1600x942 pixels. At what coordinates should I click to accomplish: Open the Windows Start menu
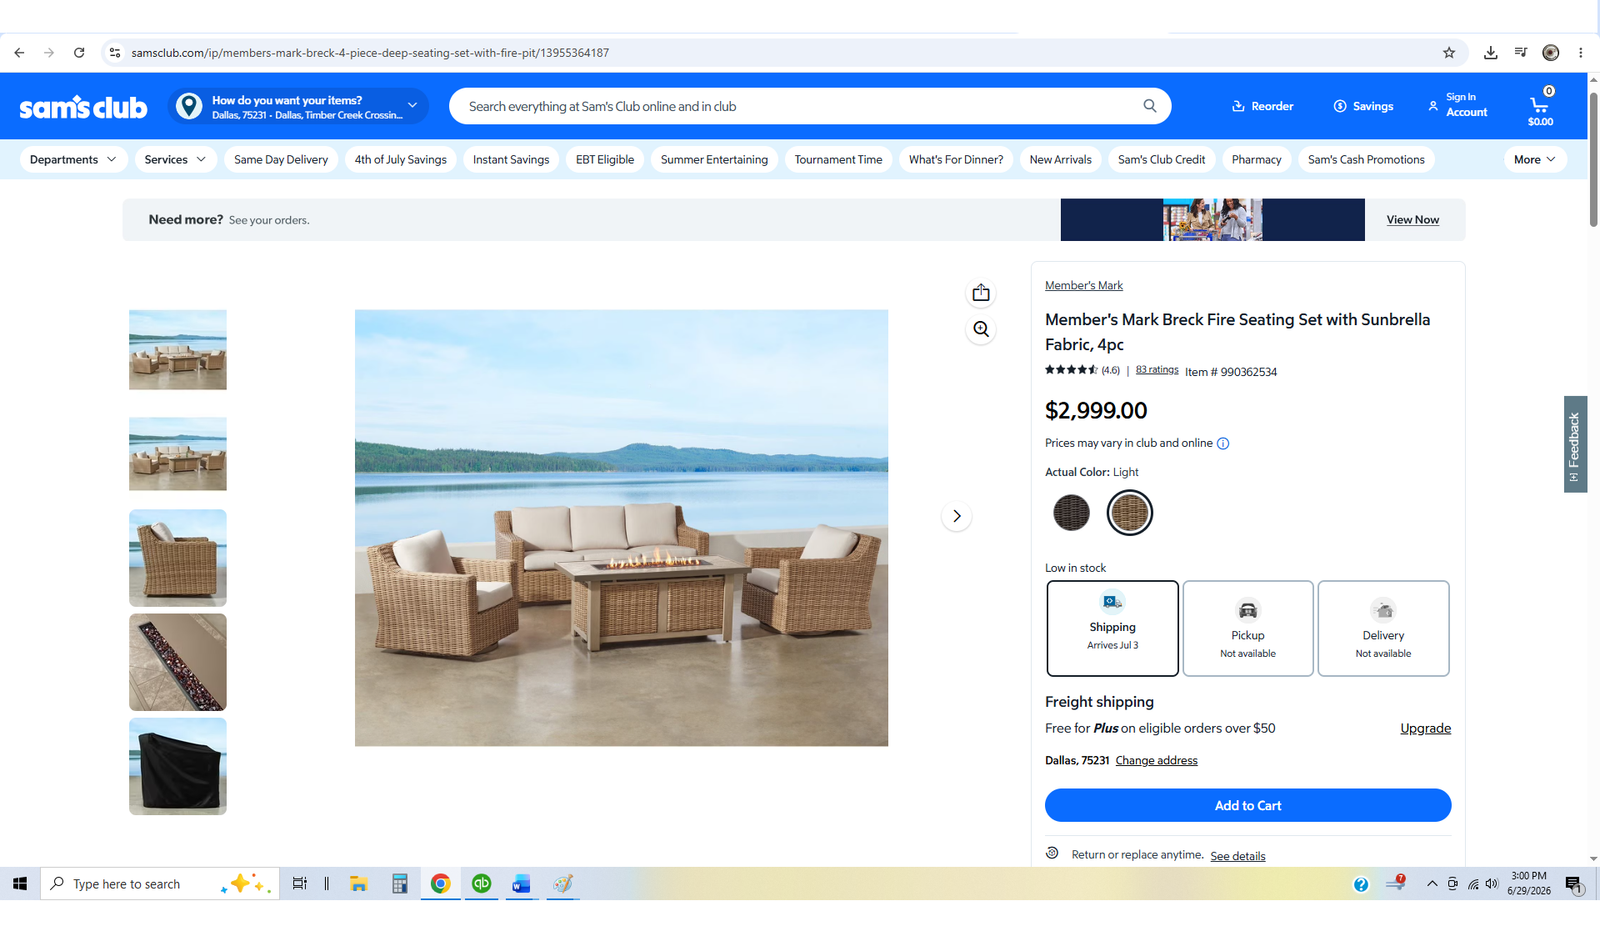20,884
